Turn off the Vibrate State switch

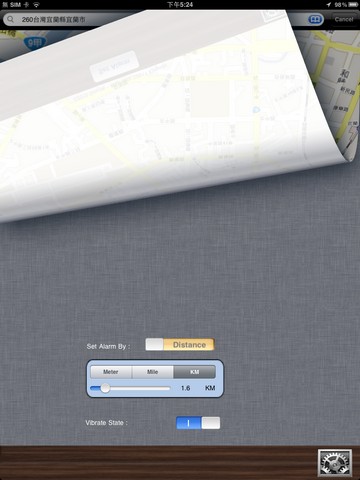pos(198,423)
